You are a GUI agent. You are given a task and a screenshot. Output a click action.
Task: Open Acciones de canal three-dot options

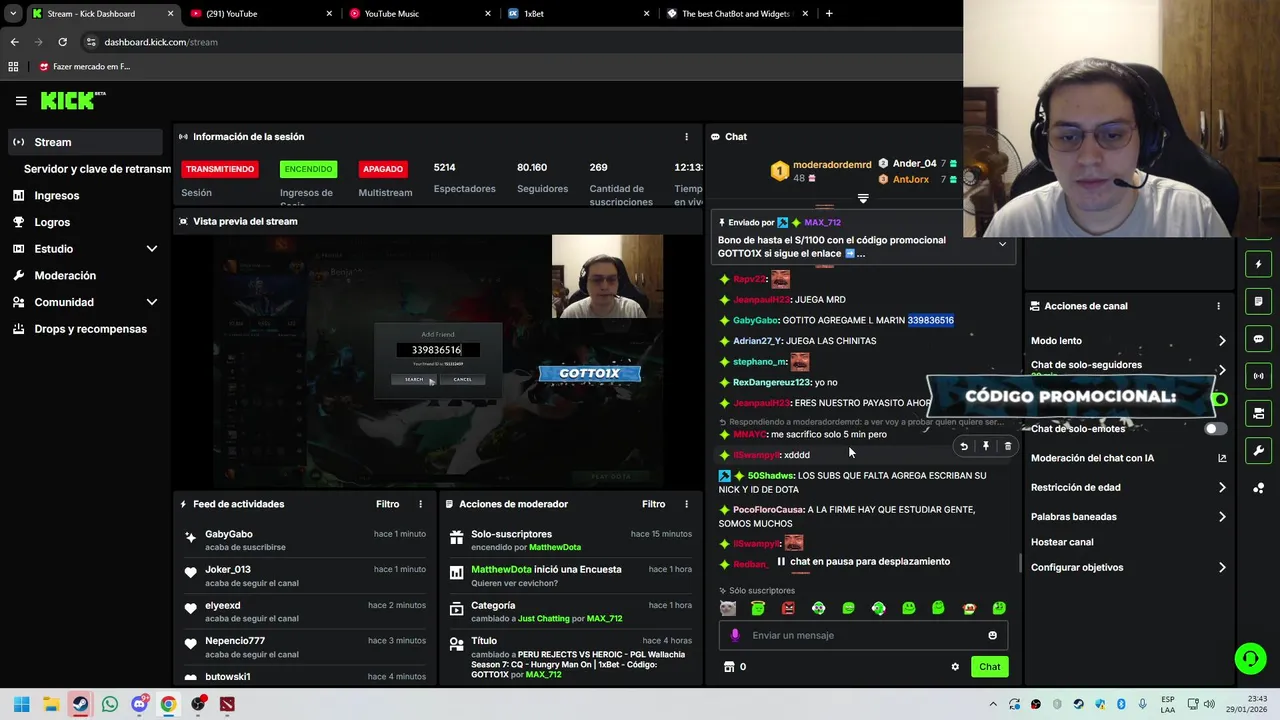pyautogui.click(x=1218, y=306)
